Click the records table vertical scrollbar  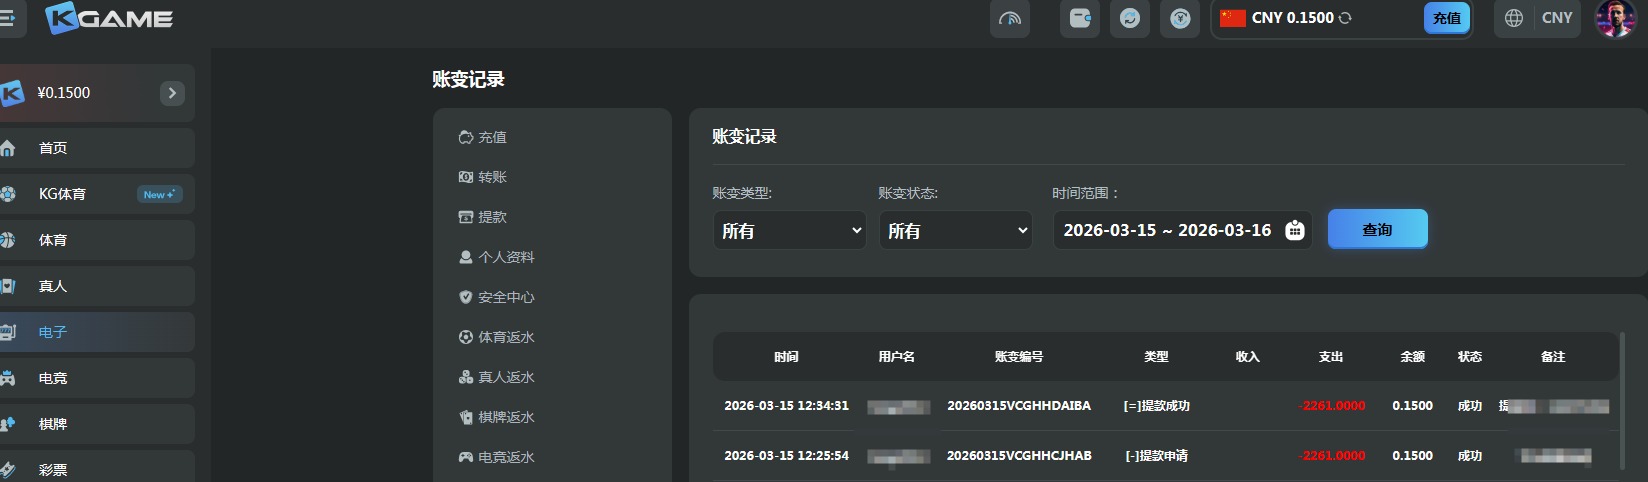(x=1622, y=400)
